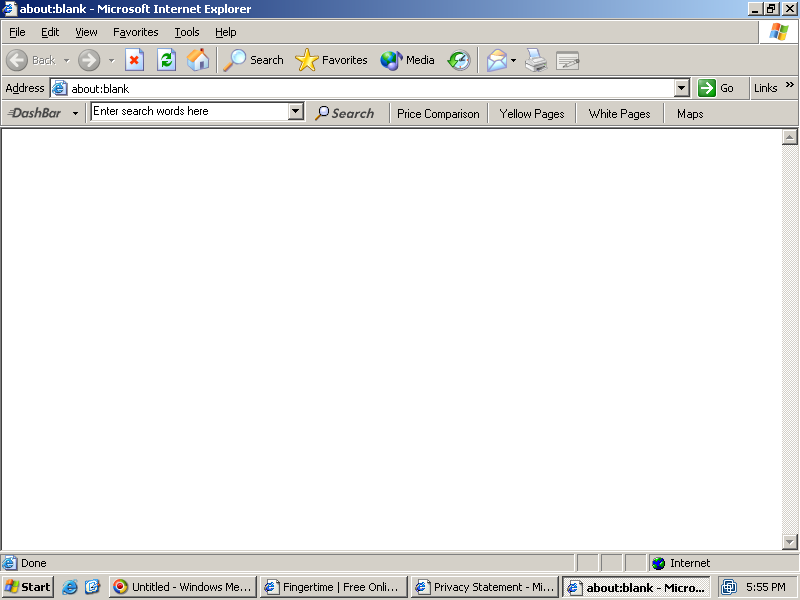Open Favorites star in toolbar

[331, 60]
